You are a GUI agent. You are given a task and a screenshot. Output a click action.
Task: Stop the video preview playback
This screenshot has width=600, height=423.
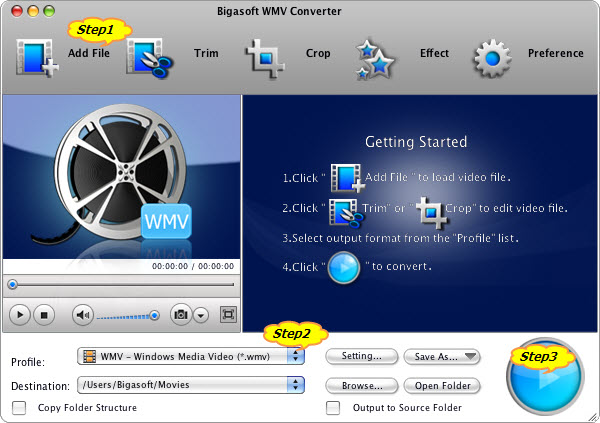tap(44, 315)
